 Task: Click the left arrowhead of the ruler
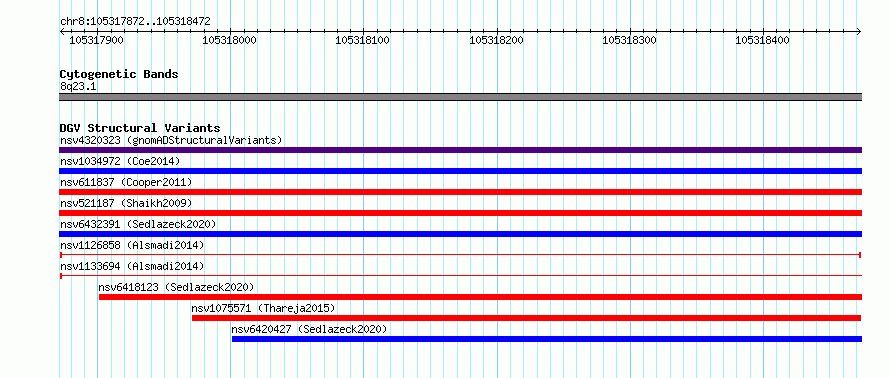pyautogui.click(x=62, y=31)
